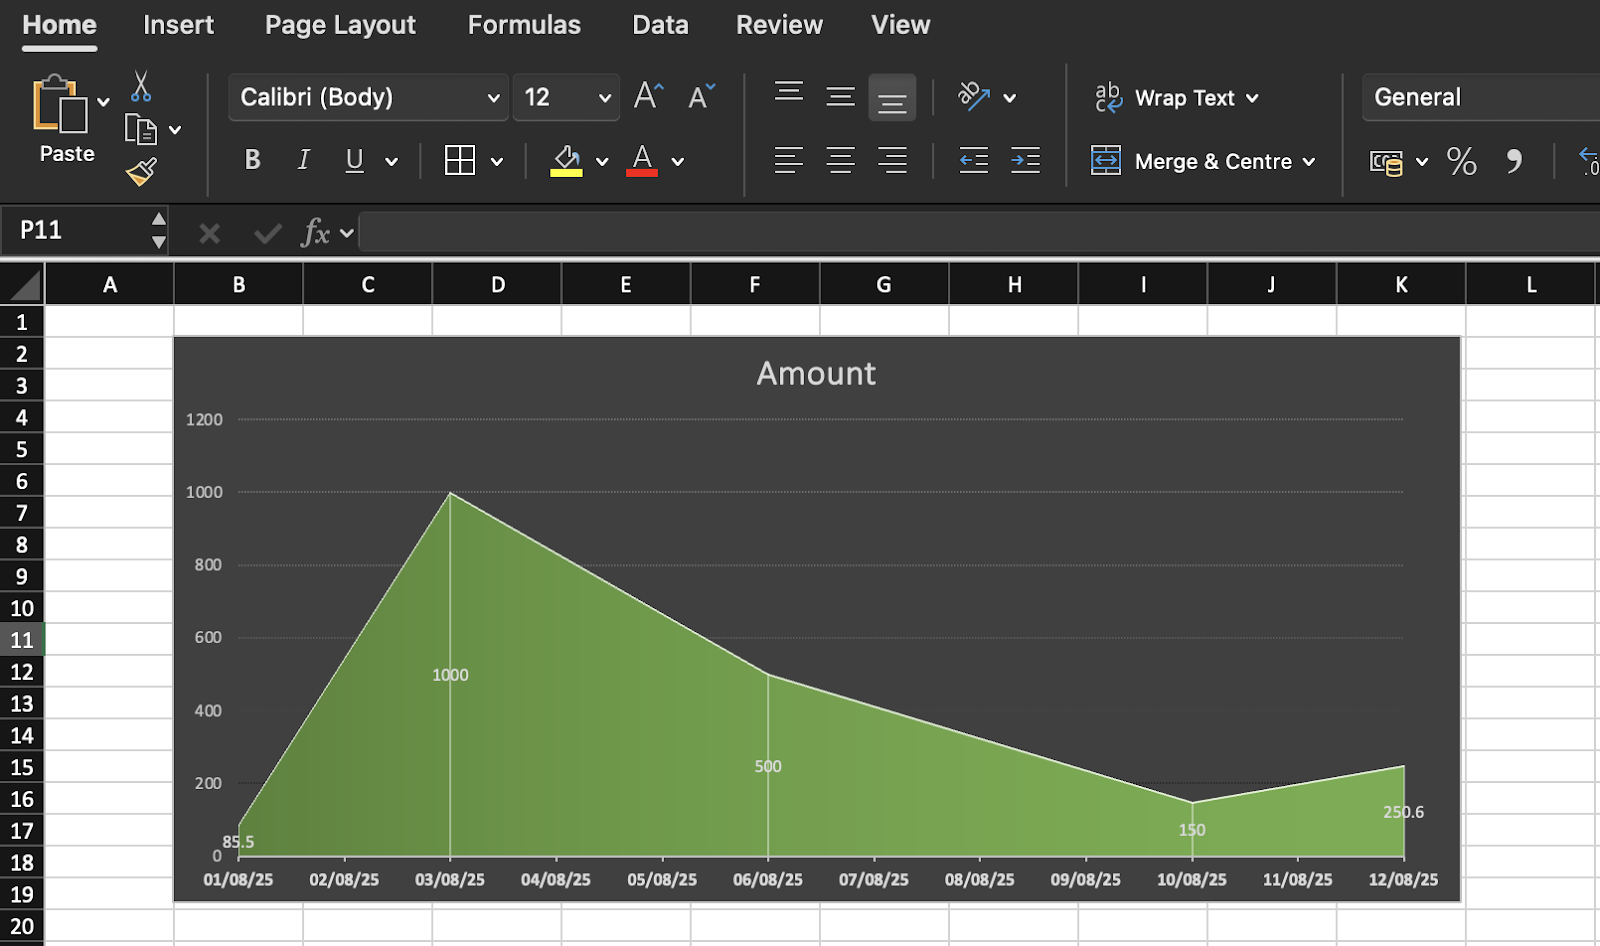This screenshot has width=1600, height=946.
Task: Align text right
Action: tap(892, 160)
